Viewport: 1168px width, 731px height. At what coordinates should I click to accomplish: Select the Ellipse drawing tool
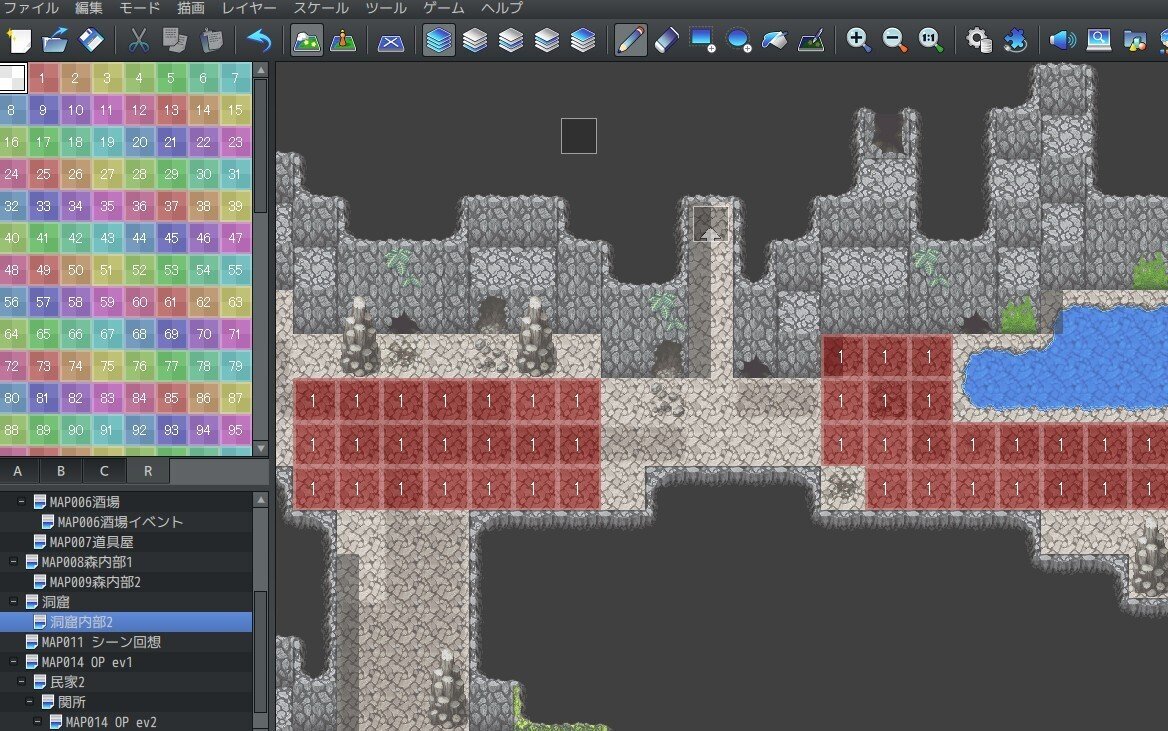tap(738, 39)
